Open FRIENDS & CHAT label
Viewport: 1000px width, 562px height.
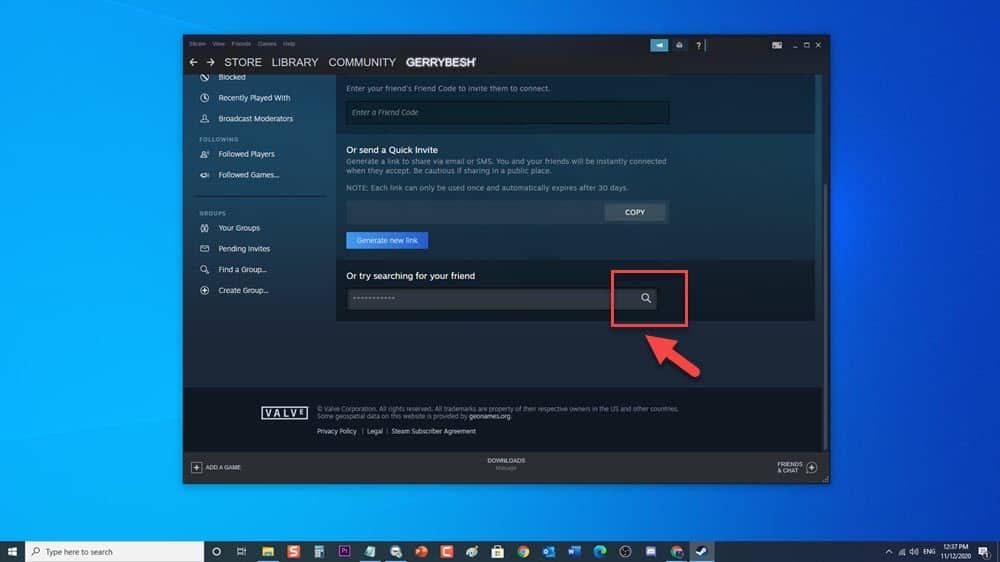tap(790, 468)
